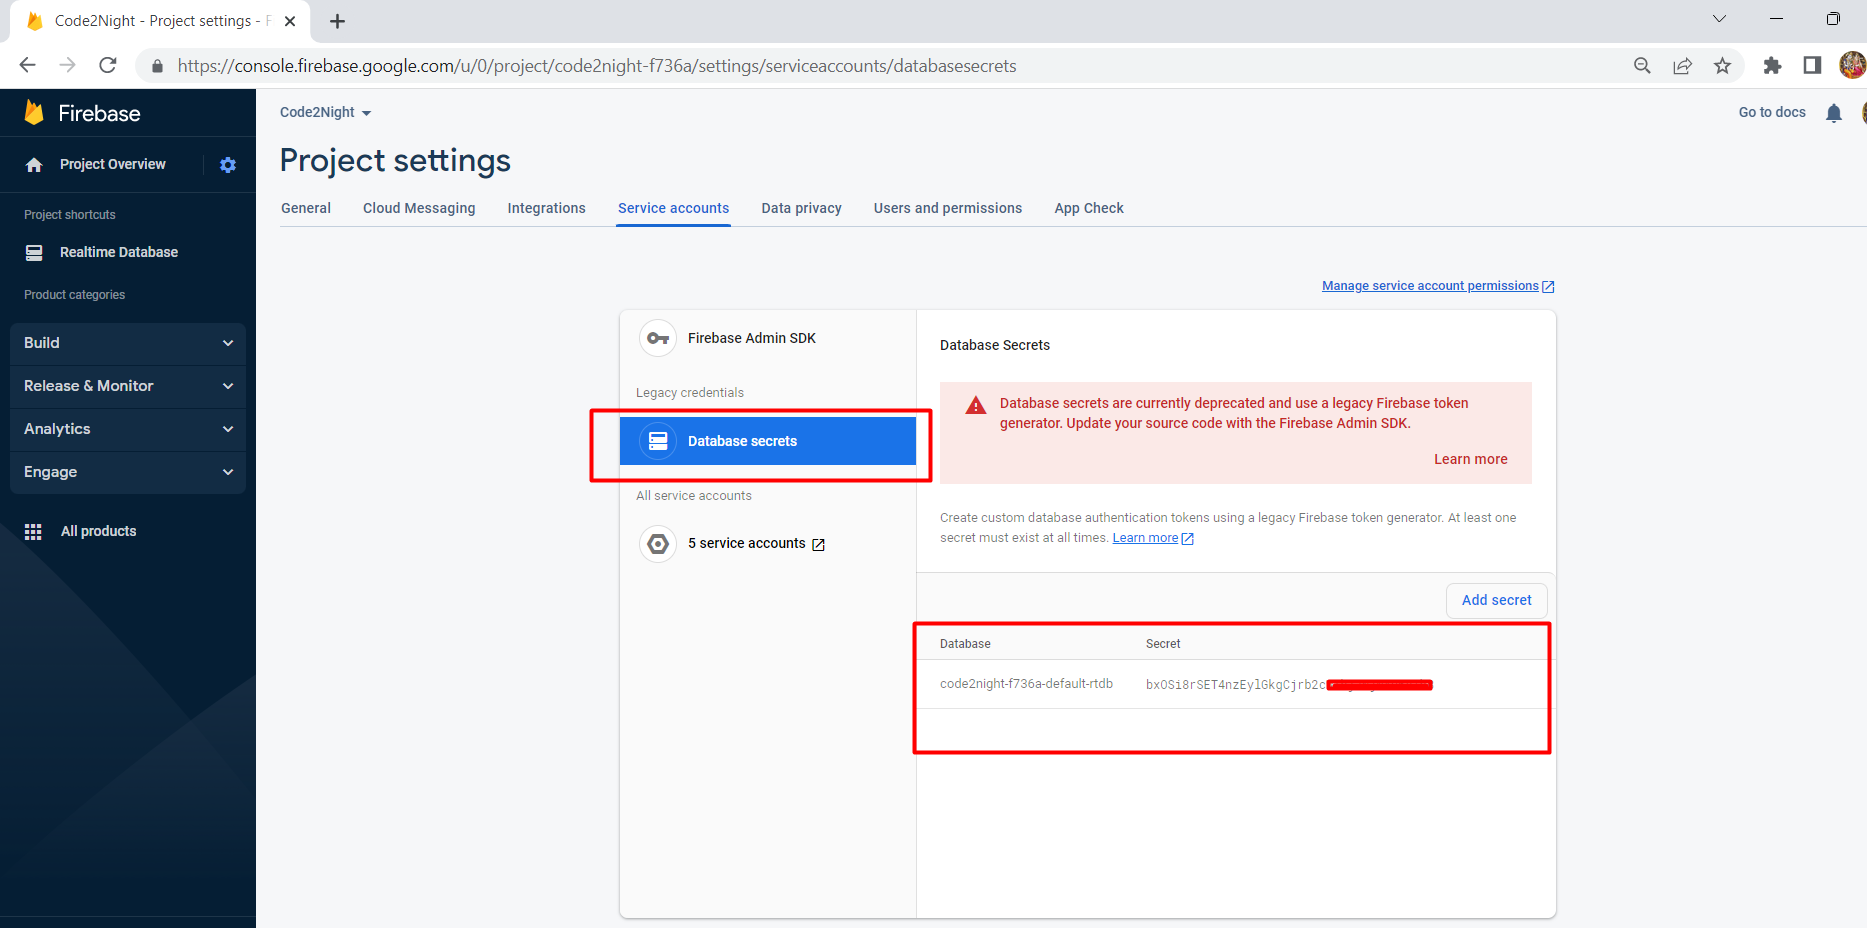Click the Database column header
Screen dimensions: 1867x928
click(x=965, y=644)
